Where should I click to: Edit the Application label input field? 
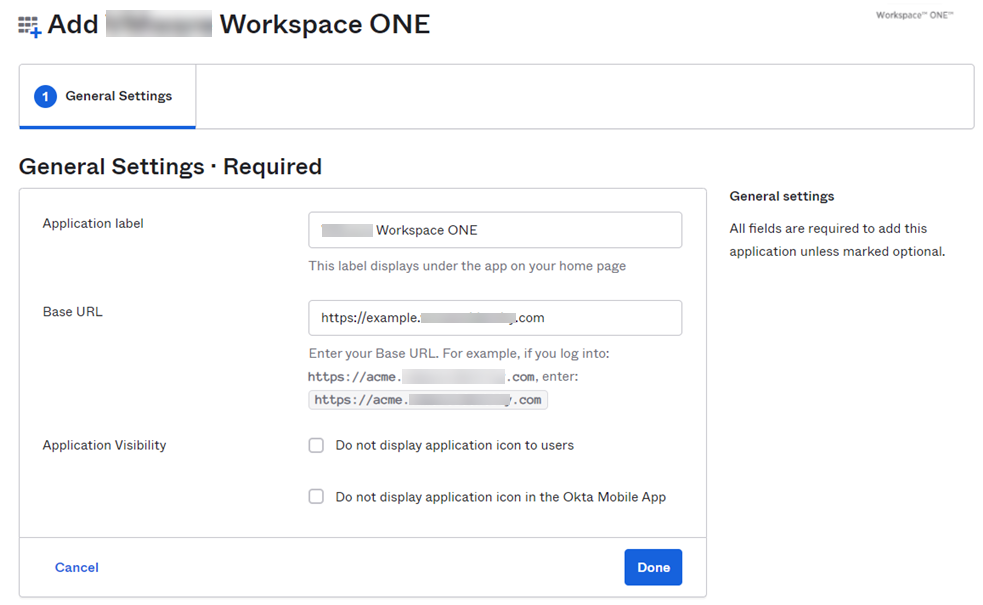click(x=495, y=230)
